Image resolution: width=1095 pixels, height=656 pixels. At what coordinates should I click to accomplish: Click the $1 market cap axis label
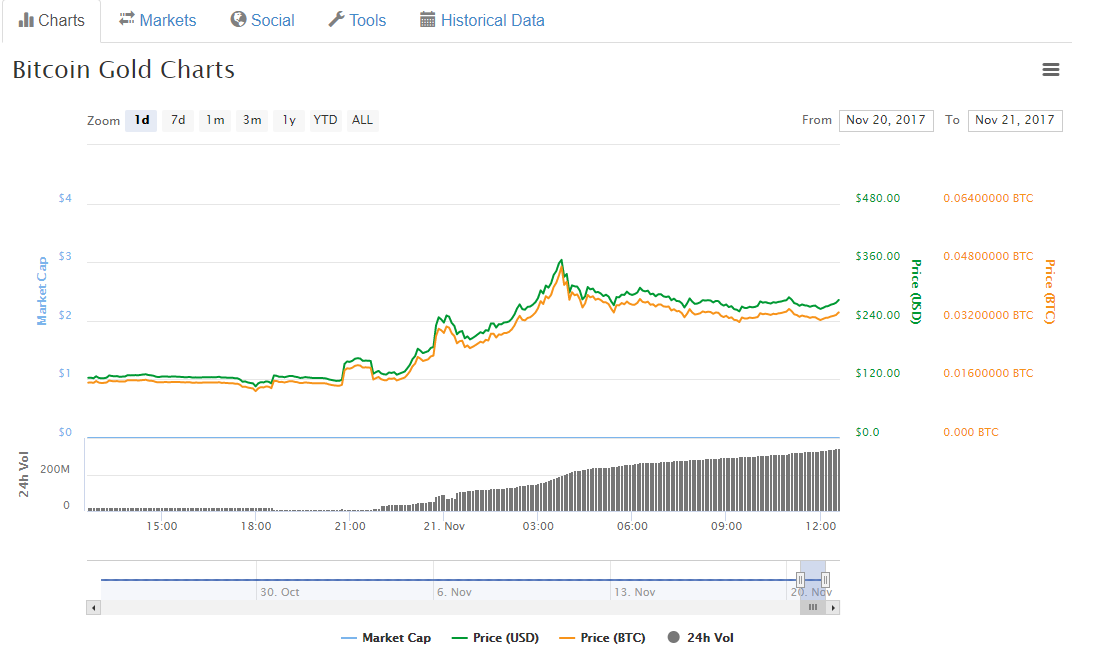tap(65, 373)
